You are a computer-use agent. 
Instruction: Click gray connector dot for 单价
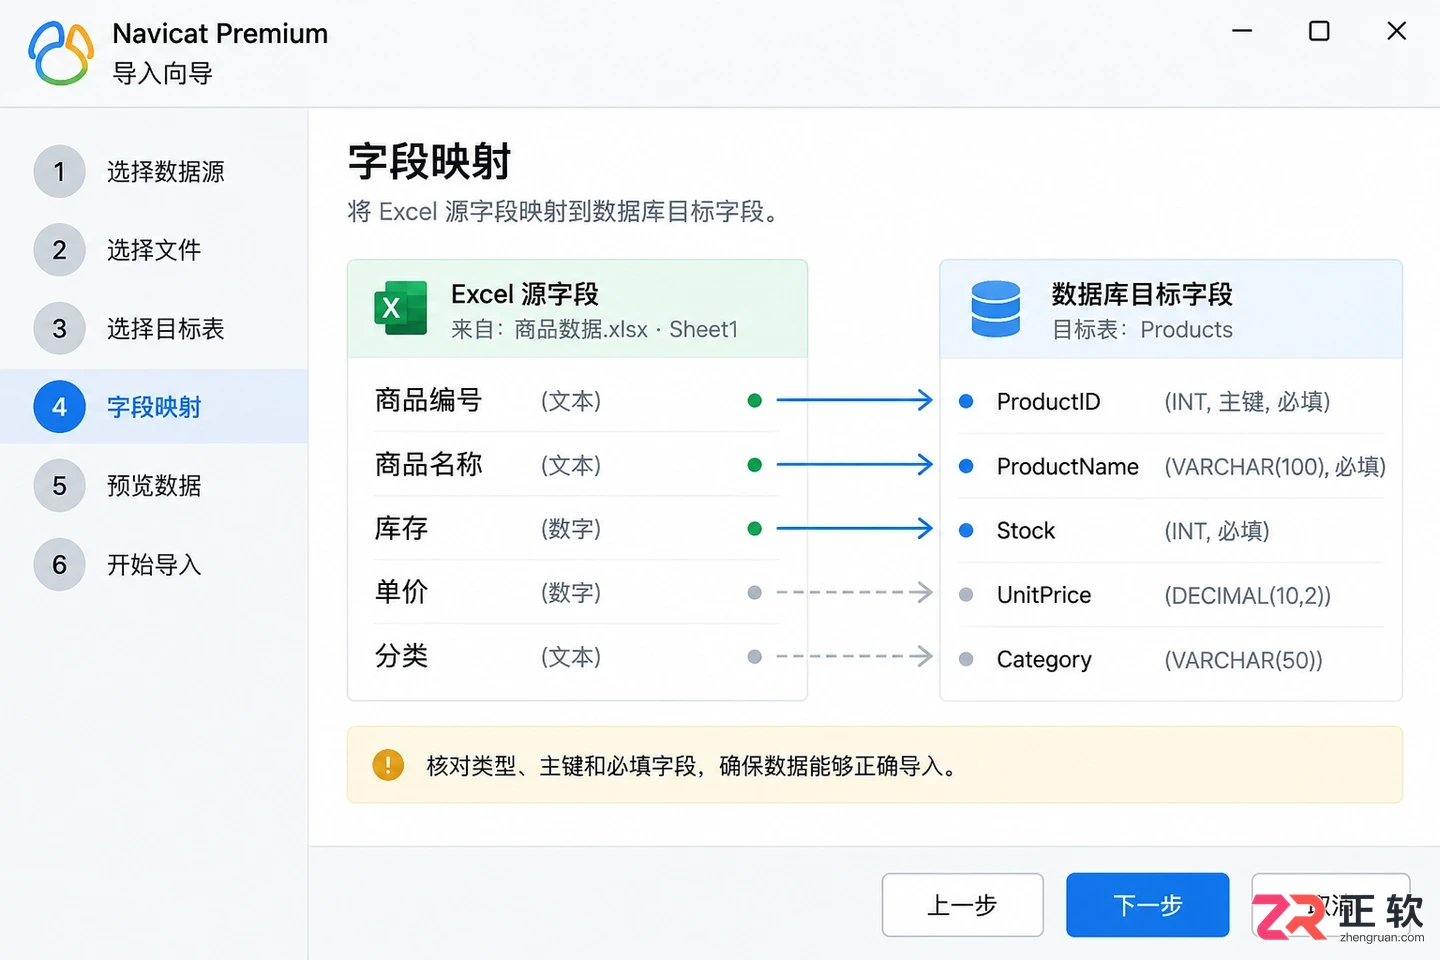click(755, 593)
